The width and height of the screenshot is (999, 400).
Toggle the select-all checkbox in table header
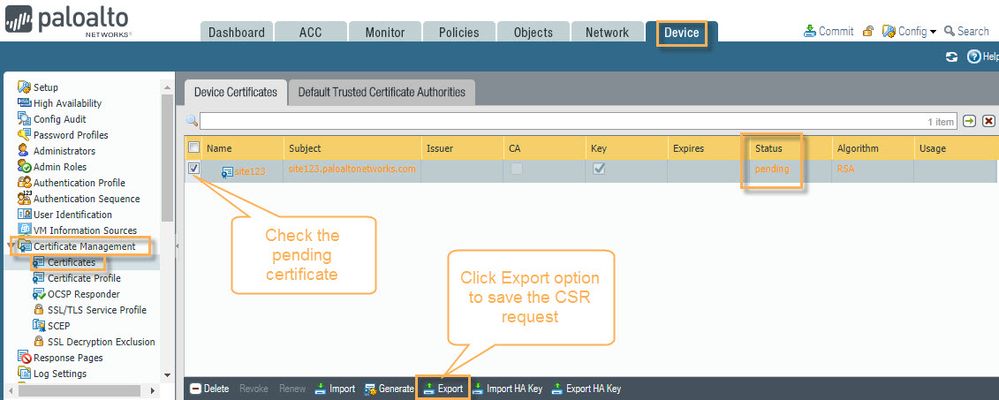(x=194, y=148)
